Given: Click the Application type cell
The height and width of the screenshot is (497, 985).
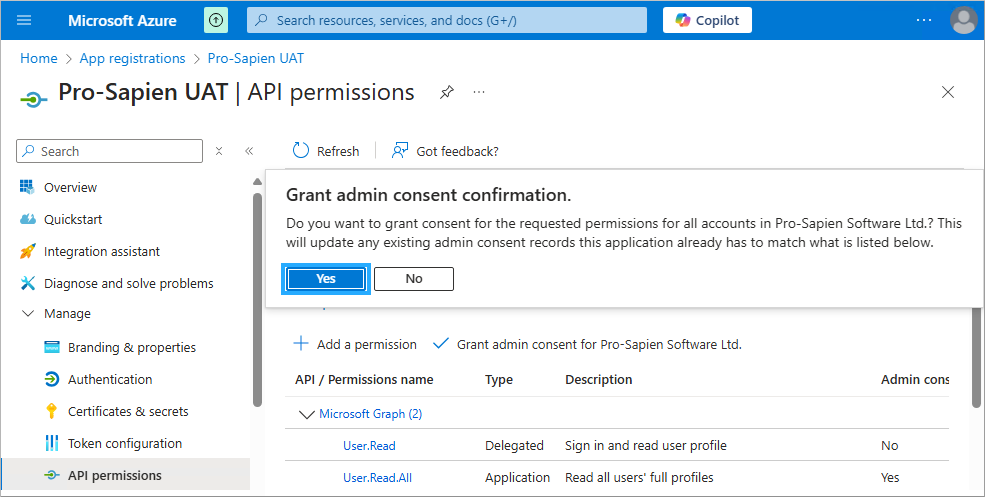Looking at the screenshot, I should [518, 478].
